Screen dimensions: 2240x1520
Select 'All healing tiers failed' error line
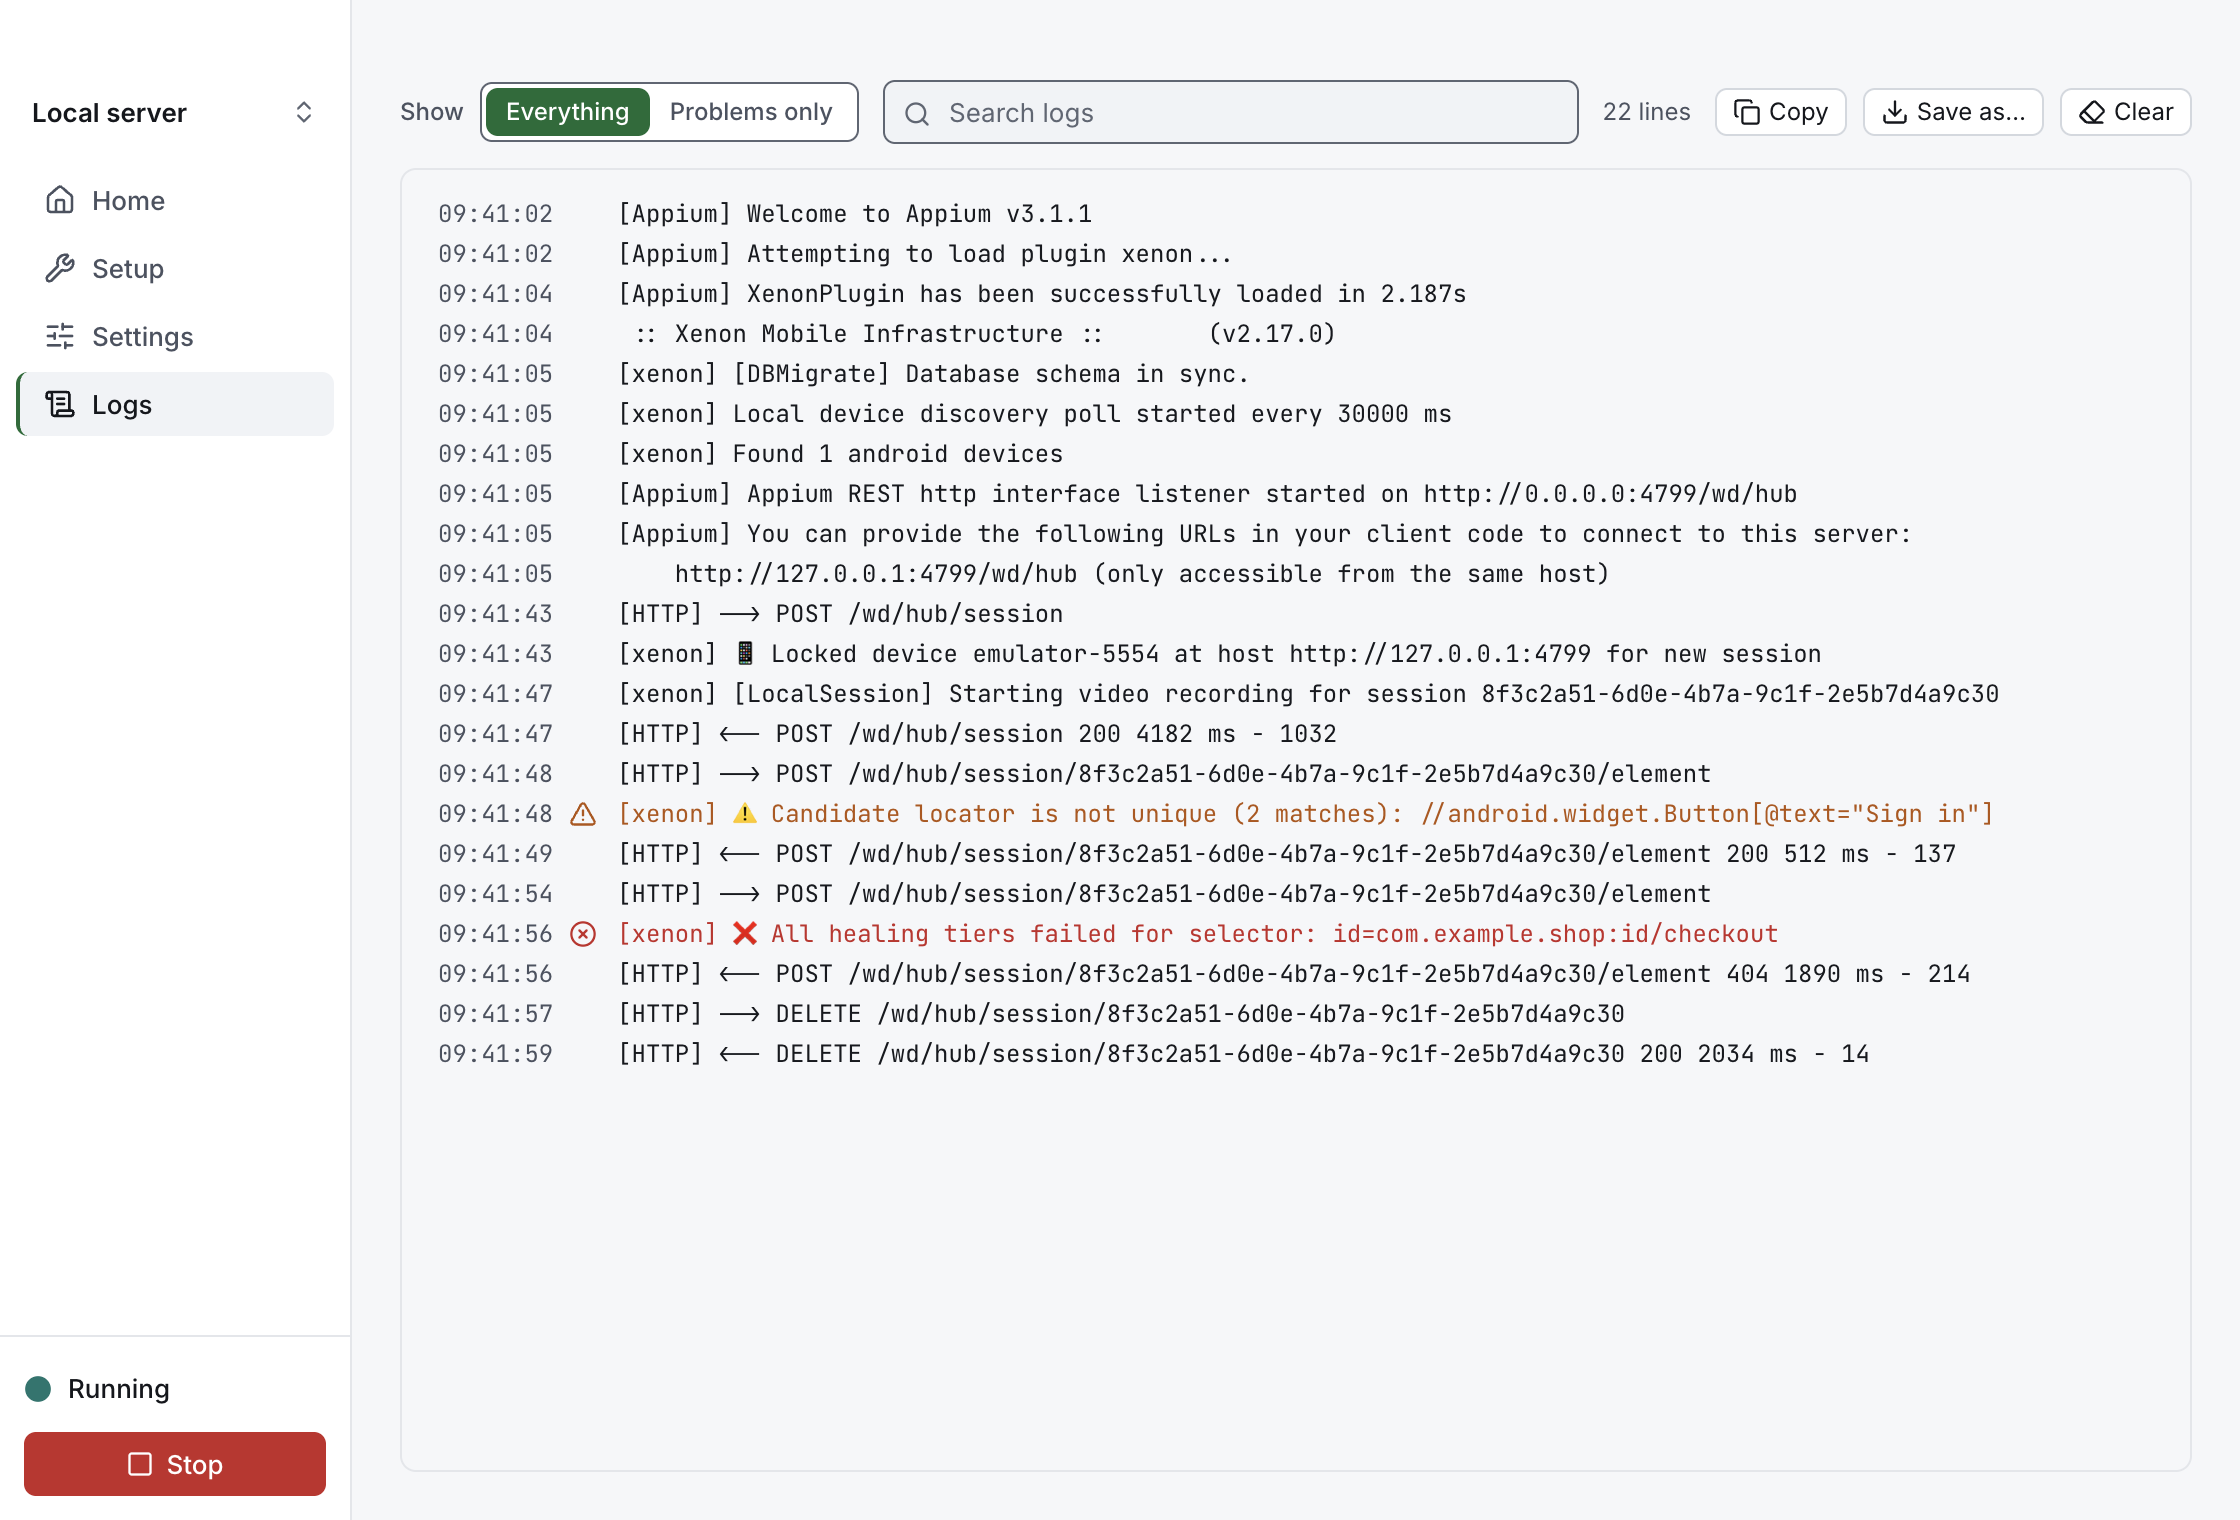1295,934
